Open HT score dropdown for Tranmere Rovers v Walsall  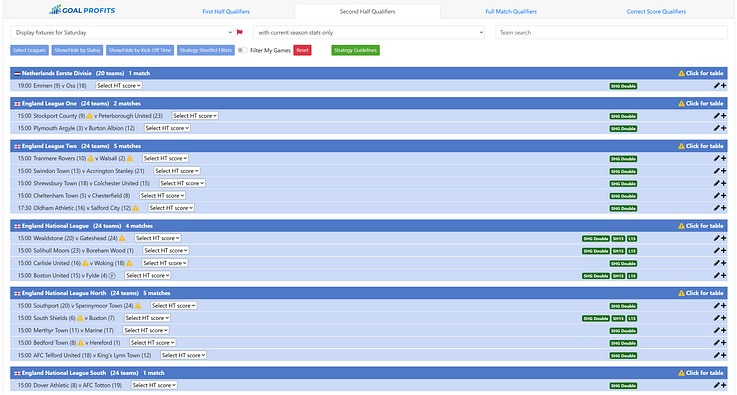(165, 158)
